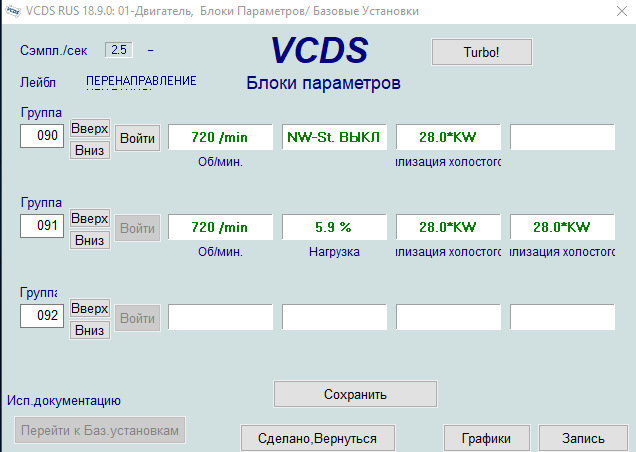Viewport: 636px width, 452px height.
Task: Close the VCDS window
Action: click(622, 11)
